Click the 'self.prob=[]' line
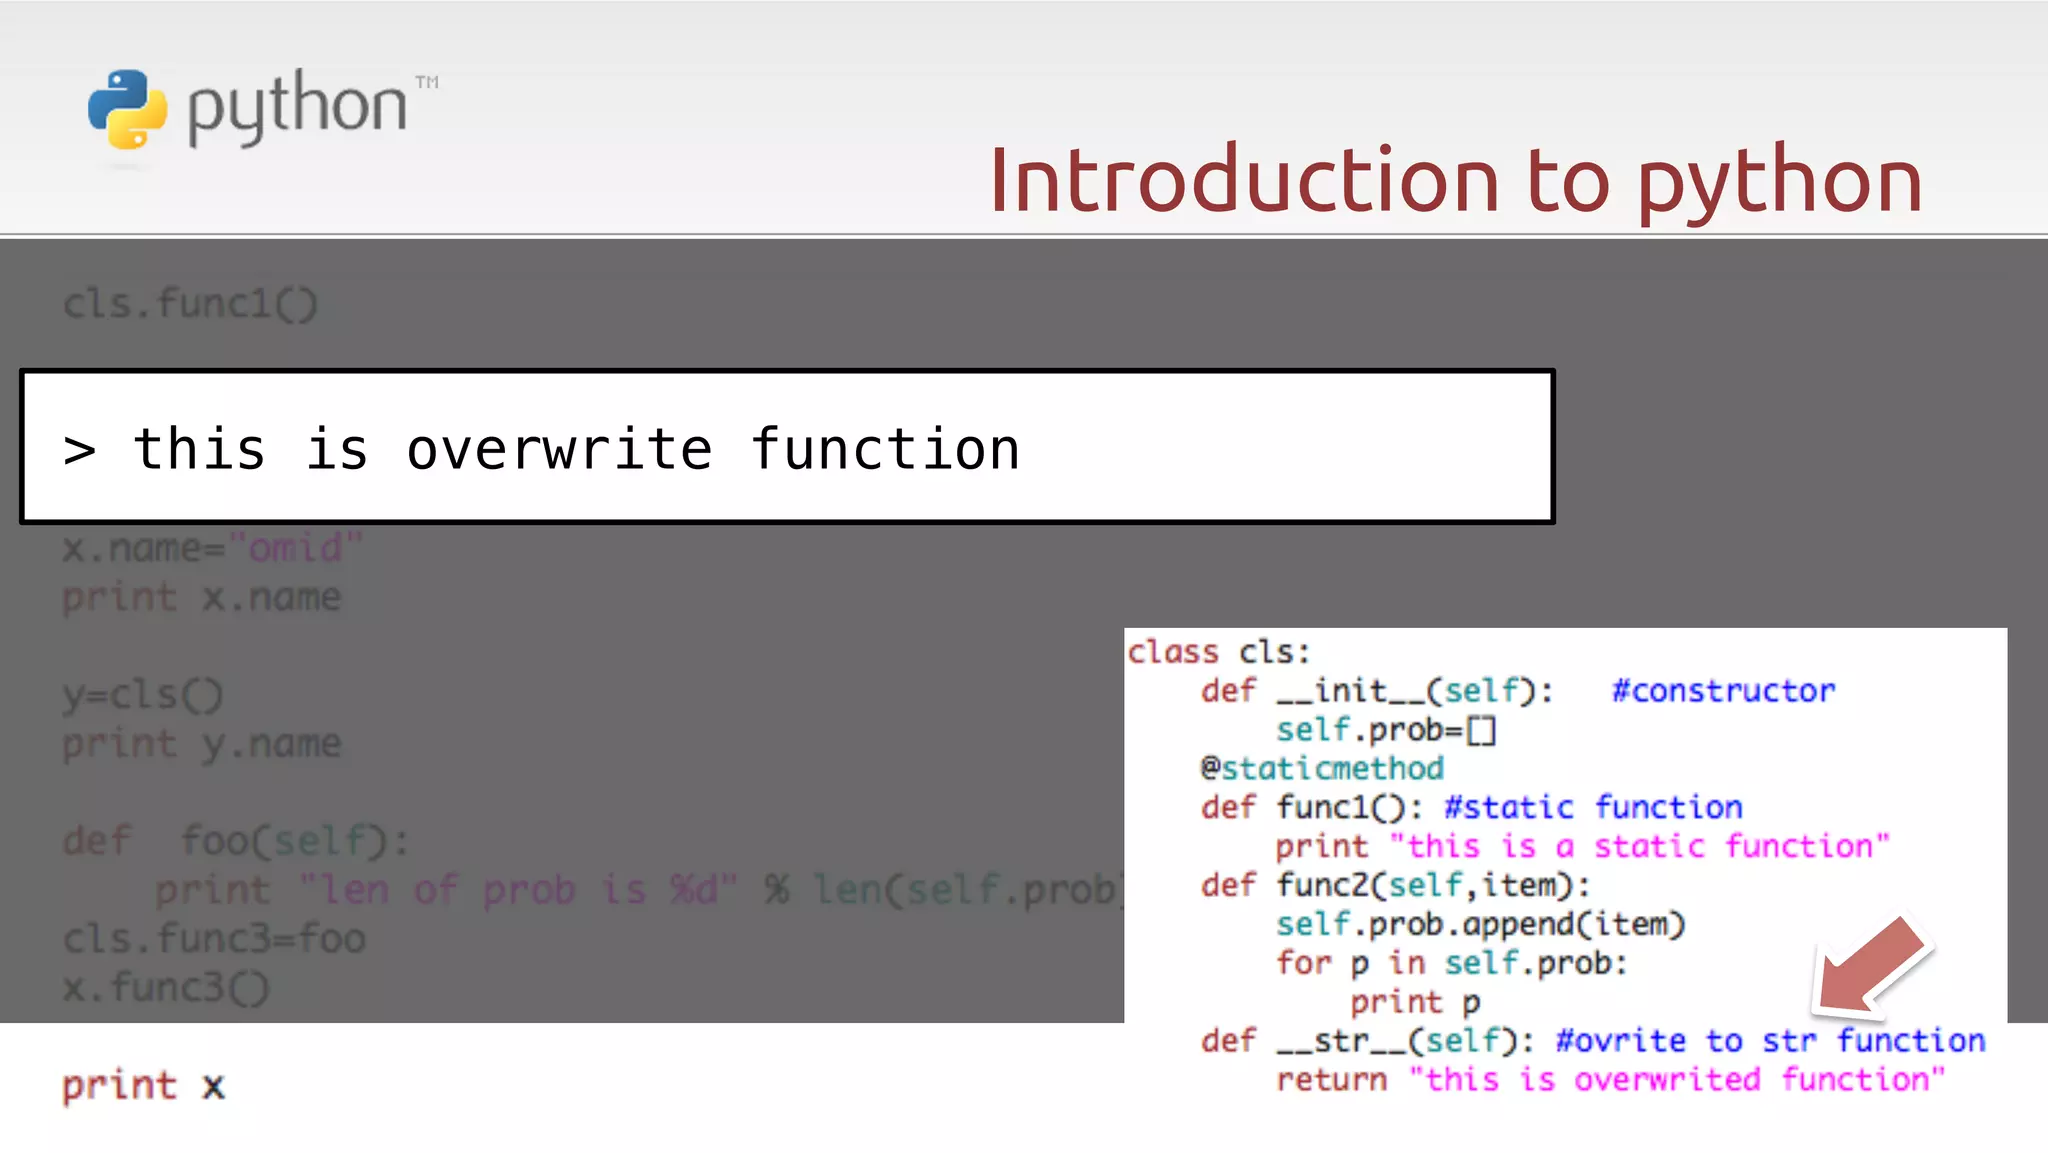 pos(1386,730)
